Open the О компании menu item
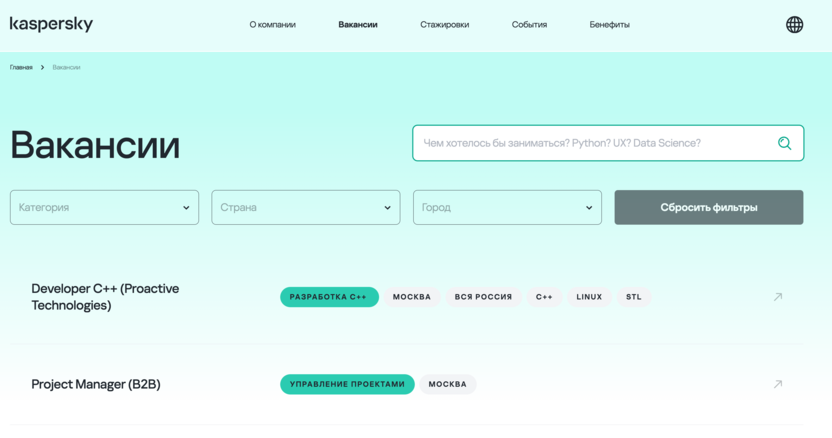The height and width of the screenshot is (438, 832). tap(273, 24)
